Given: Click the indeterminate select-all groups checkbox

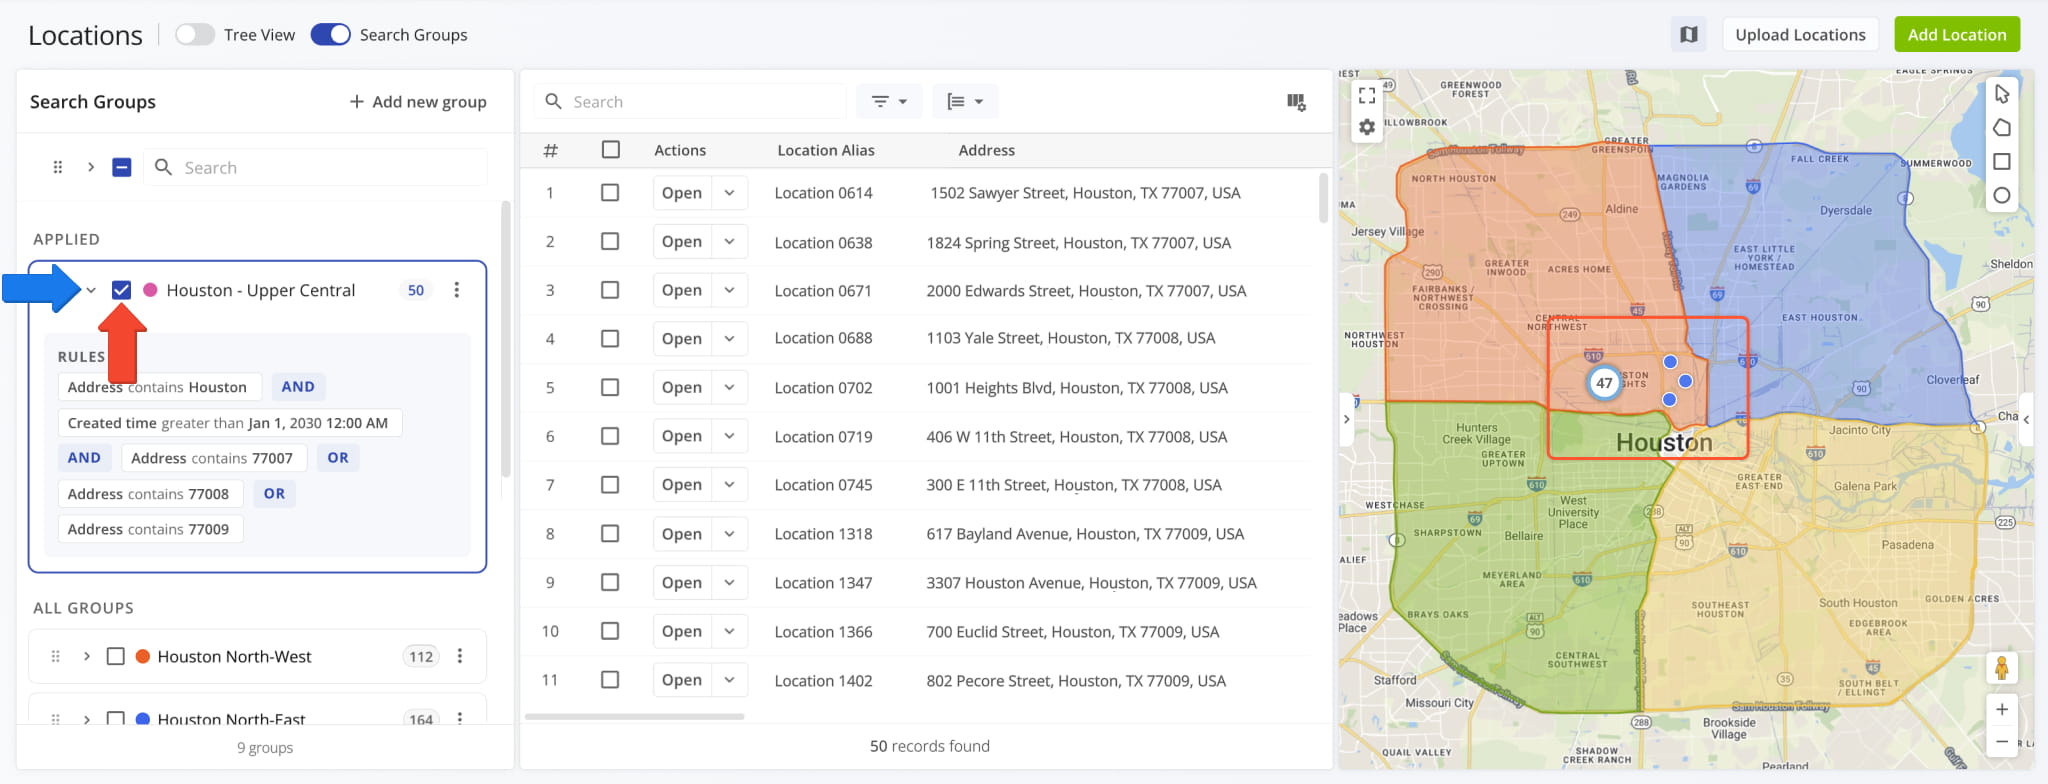Looking at the screenshot, I should [x=122, y=167].
